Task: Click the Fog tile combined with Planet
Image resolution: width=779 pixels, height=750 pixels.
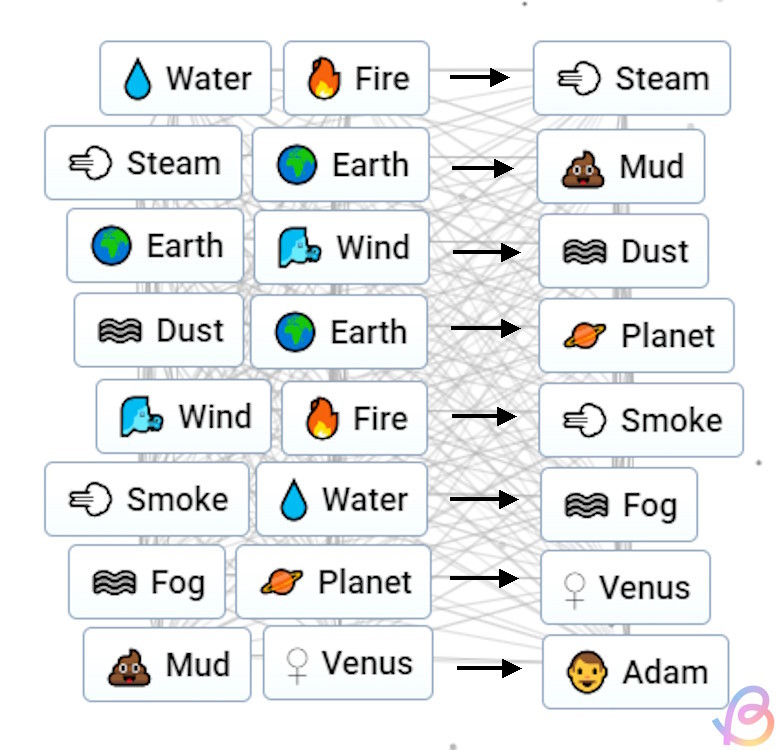Action: 137,582
